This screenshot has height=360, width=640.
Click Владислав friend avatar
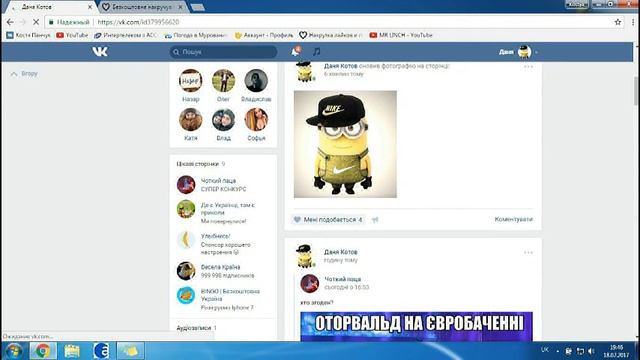[256, 80]
